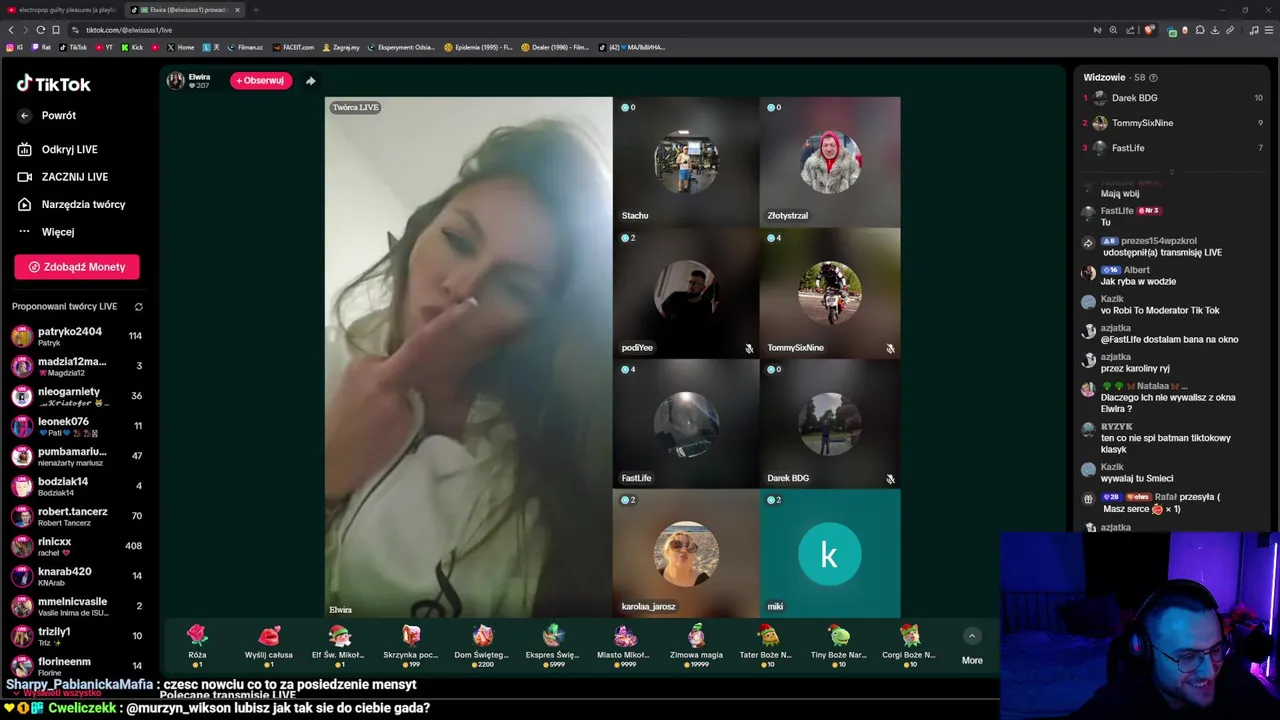Viewport: 1280px width, 720px height.
Task: Send the Dom Świąteg... gift
Action: click(x=482, y=646)
